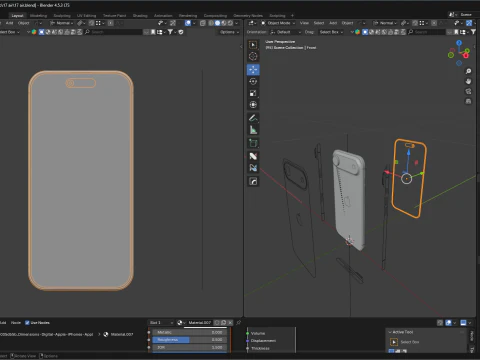Switch to the Shading workspace tab
The image size is (480, 360).
[140, 15]
